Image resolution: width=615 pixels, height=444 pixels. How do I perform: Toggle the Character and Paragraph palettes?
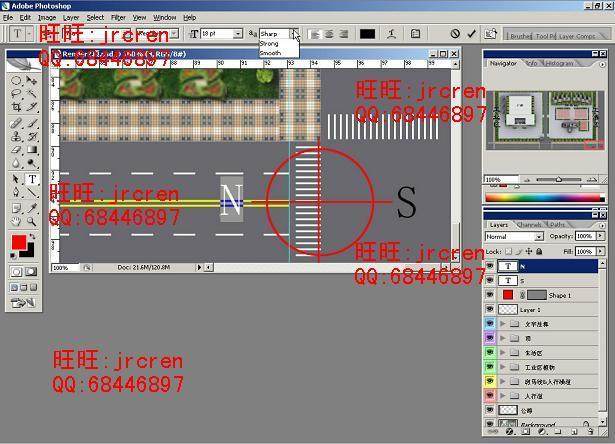(x=415, y=34)
